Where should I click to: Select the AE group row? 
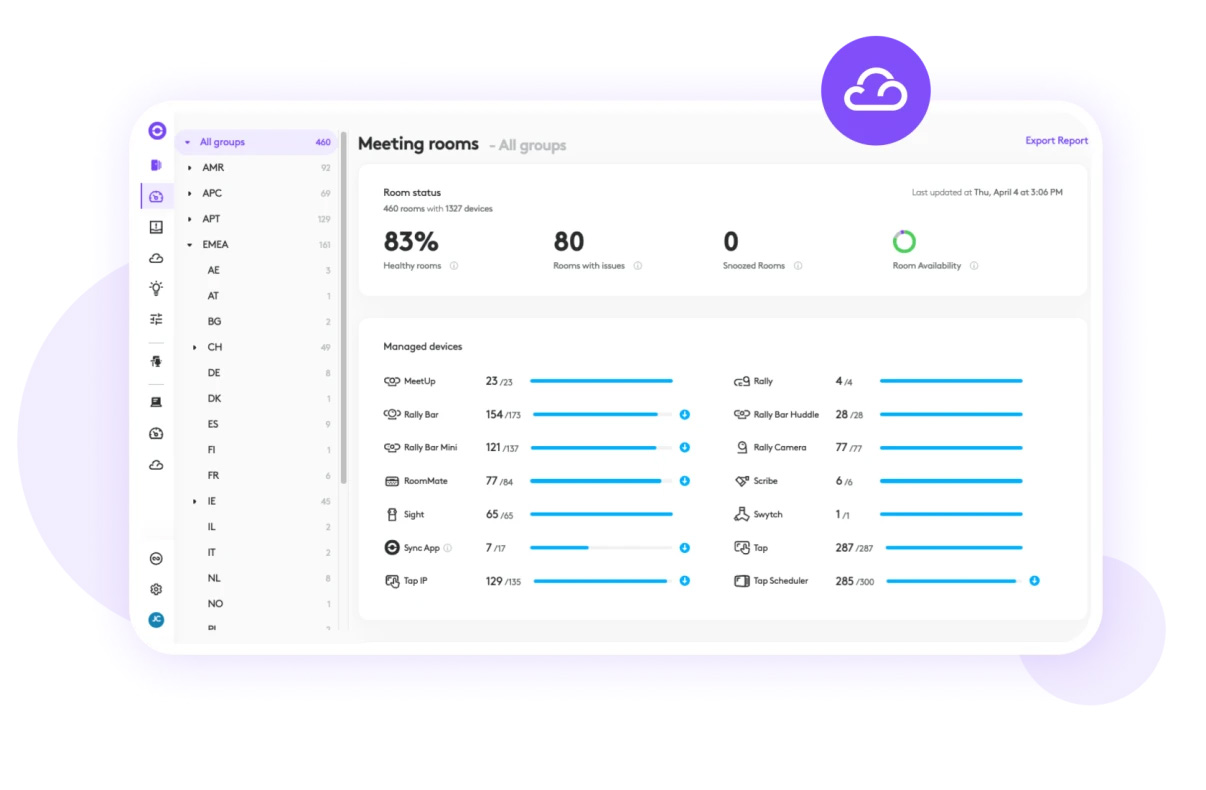258,270
